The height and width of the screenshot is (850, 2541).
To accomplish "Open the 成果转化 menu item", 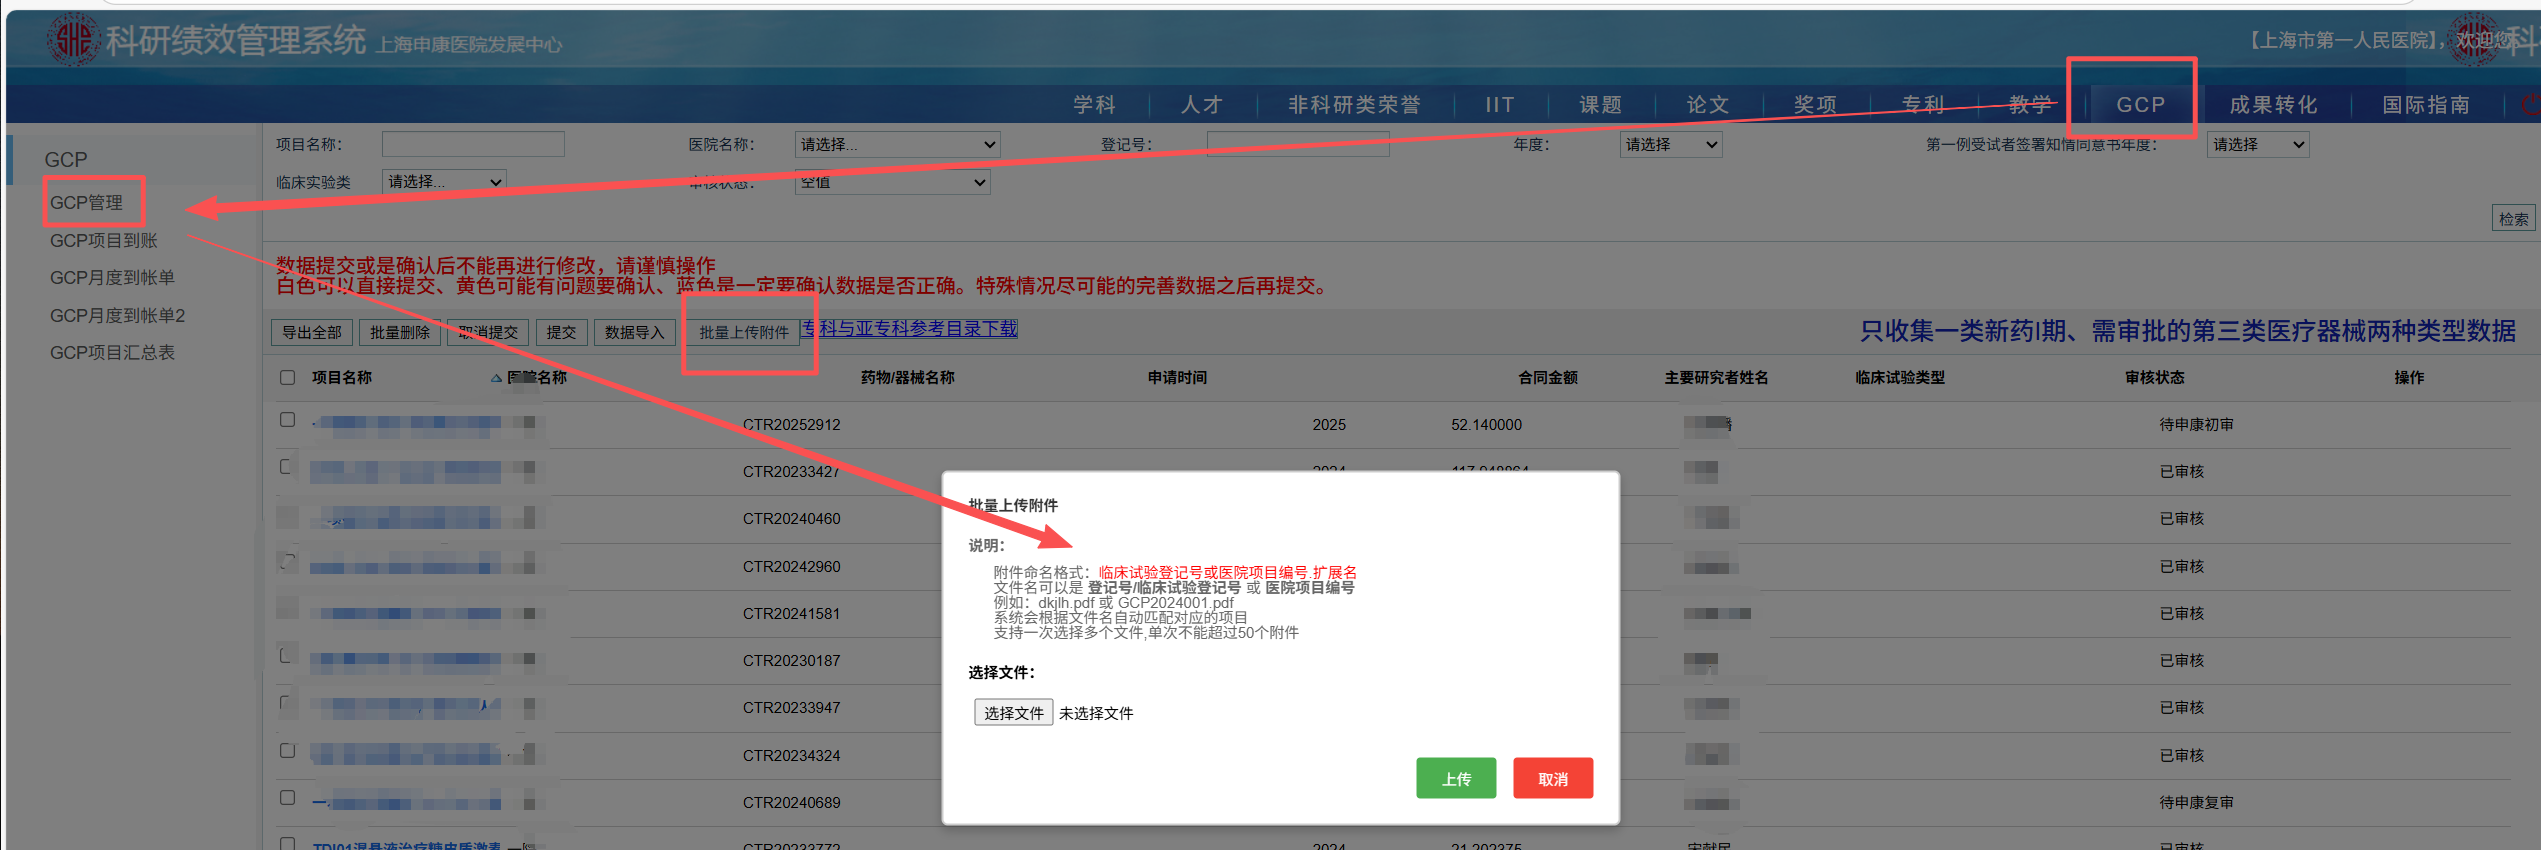I will click(2273, 105).
